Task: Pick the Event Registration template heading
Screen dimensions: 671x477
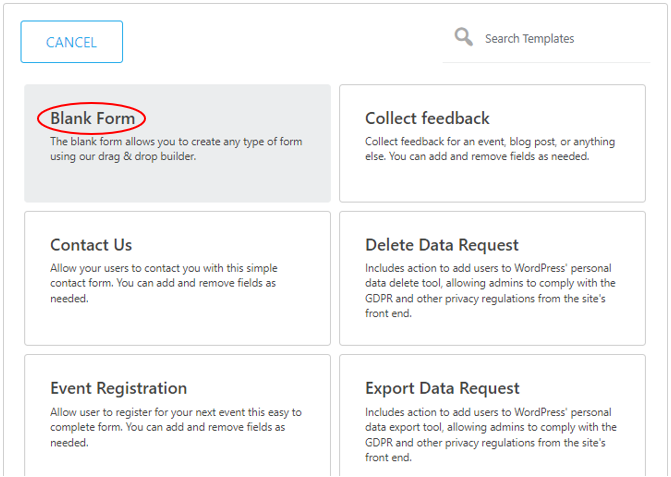Action: 119,388
